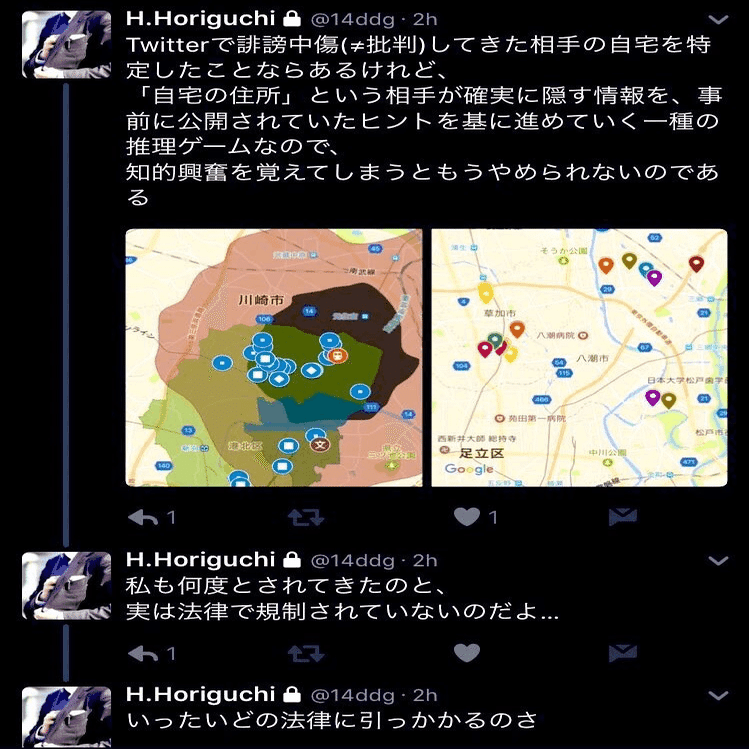Viewport: 749px width, 749px height.
Task: Open the Google map with colored pins image
Action: pyautogui.click(x=579, y=358)
